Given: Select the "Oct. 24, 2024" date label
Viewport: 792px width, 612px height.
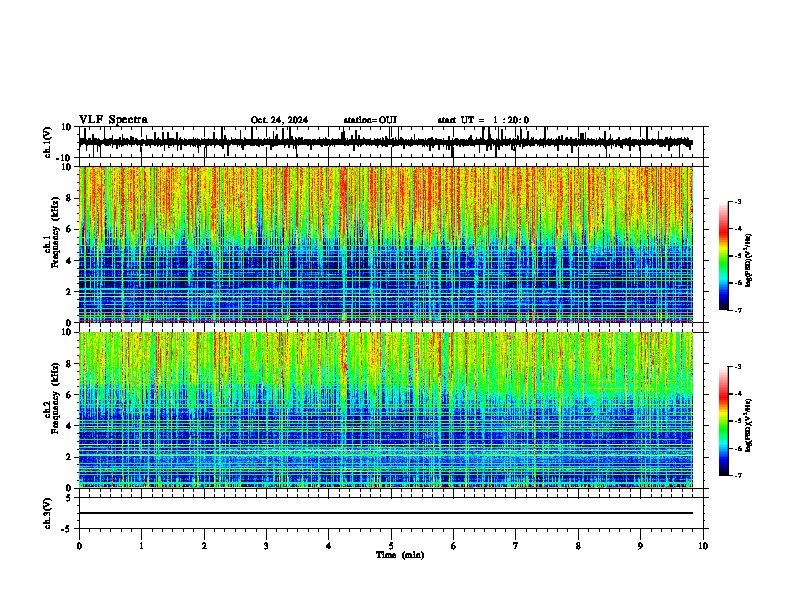Looking at the screenshot, I should pyautogui.click(x=279, y=120).
